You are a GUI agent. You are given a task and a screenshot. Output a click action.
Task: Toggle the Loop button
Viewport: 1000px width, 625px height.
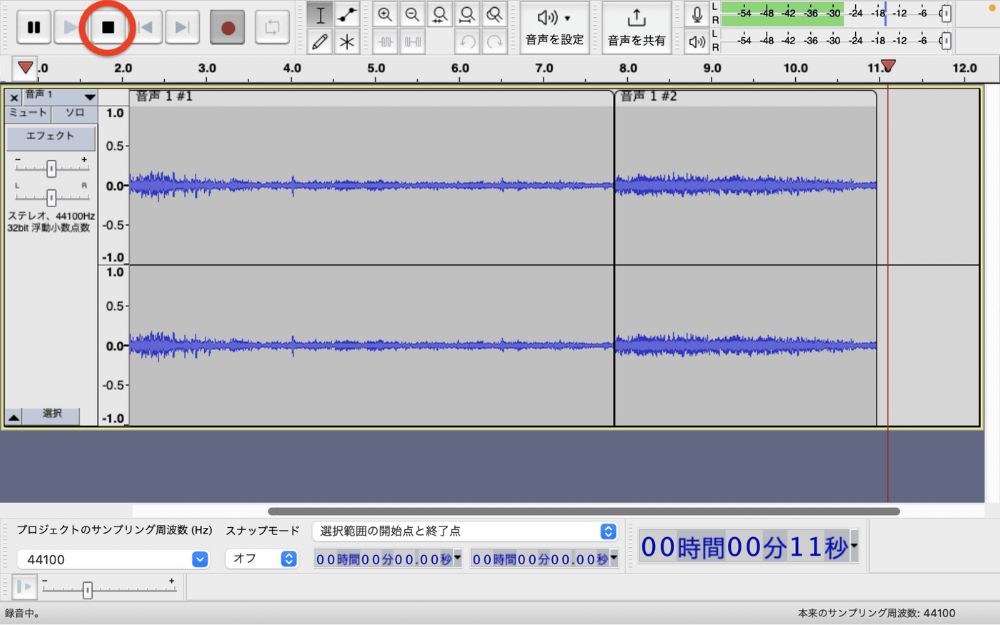coord(272,27)
